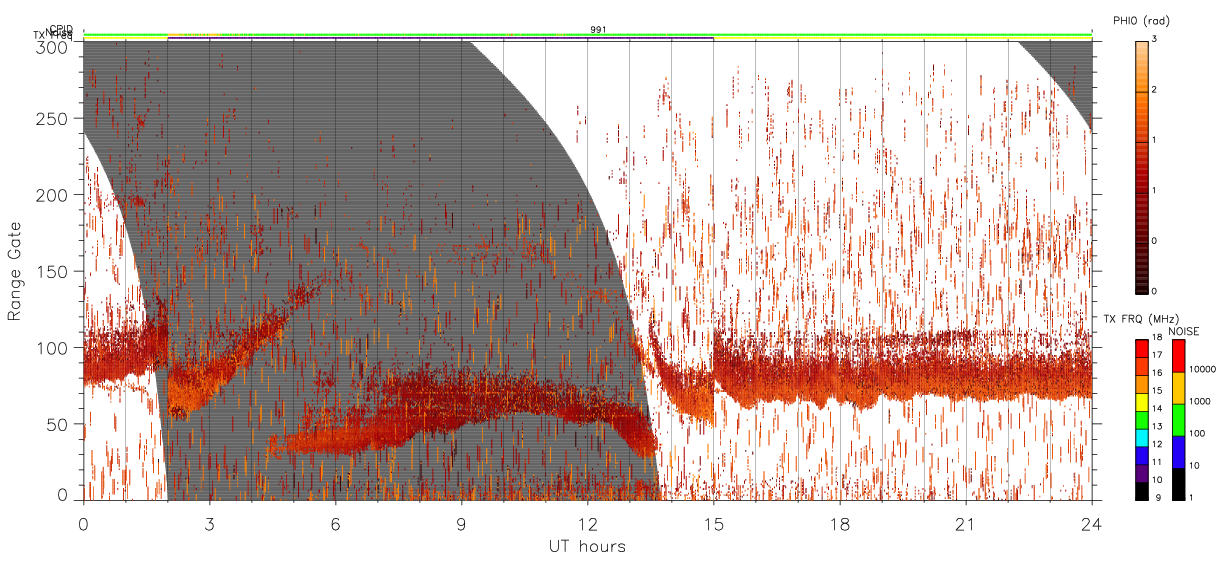Click the '991' label above the plot
1228x567 pixels.
pos(598,30)
